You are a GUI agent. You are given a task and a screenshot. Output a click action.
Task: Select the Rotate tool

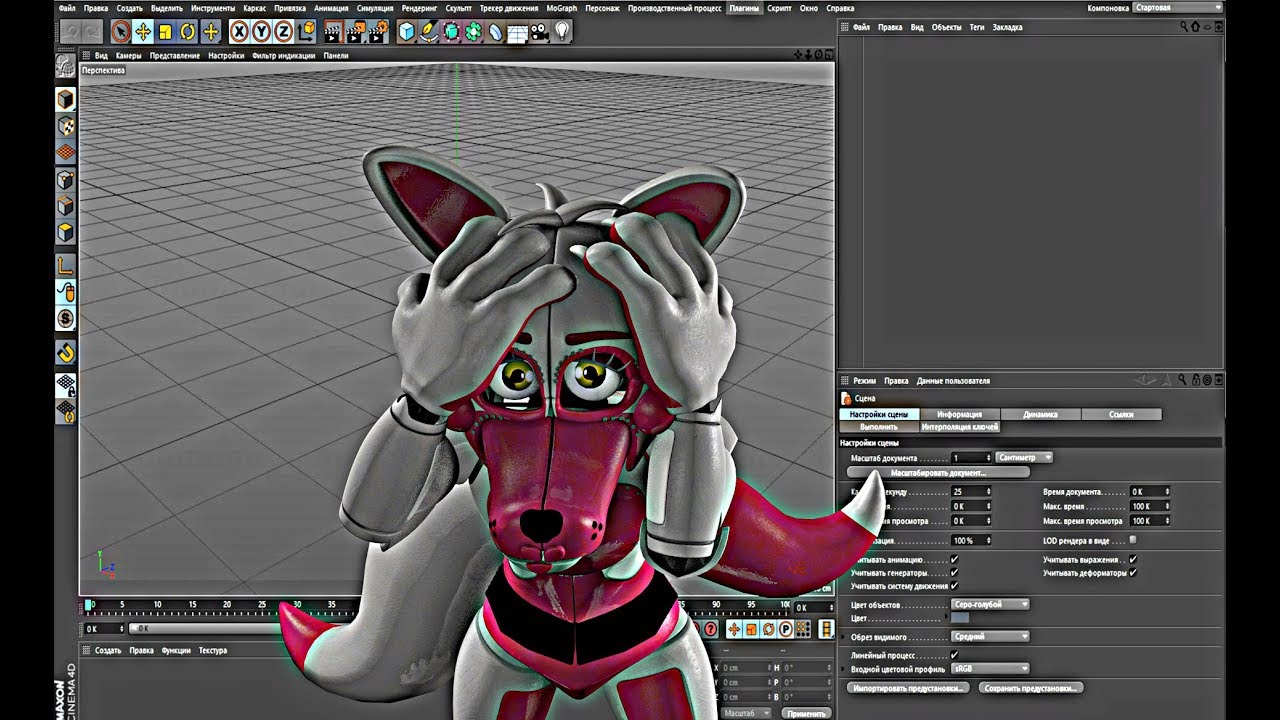(188, 32)
